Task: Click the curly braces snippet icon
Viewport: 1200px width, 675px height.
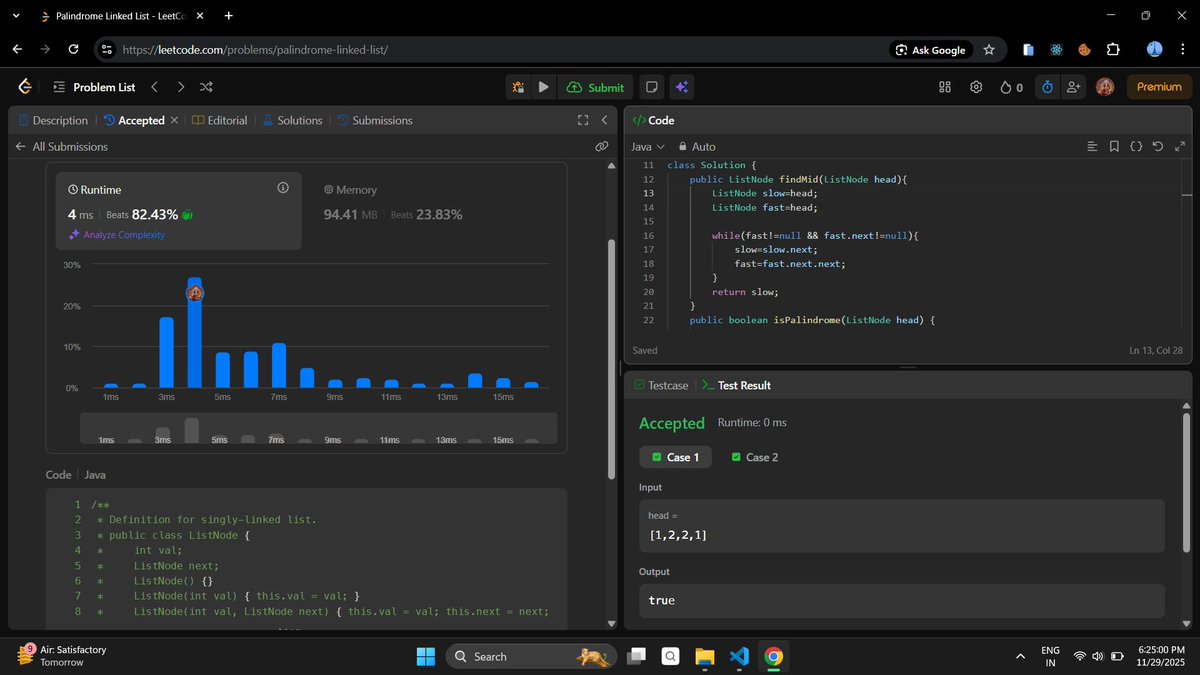Action: click(1136, 146)
